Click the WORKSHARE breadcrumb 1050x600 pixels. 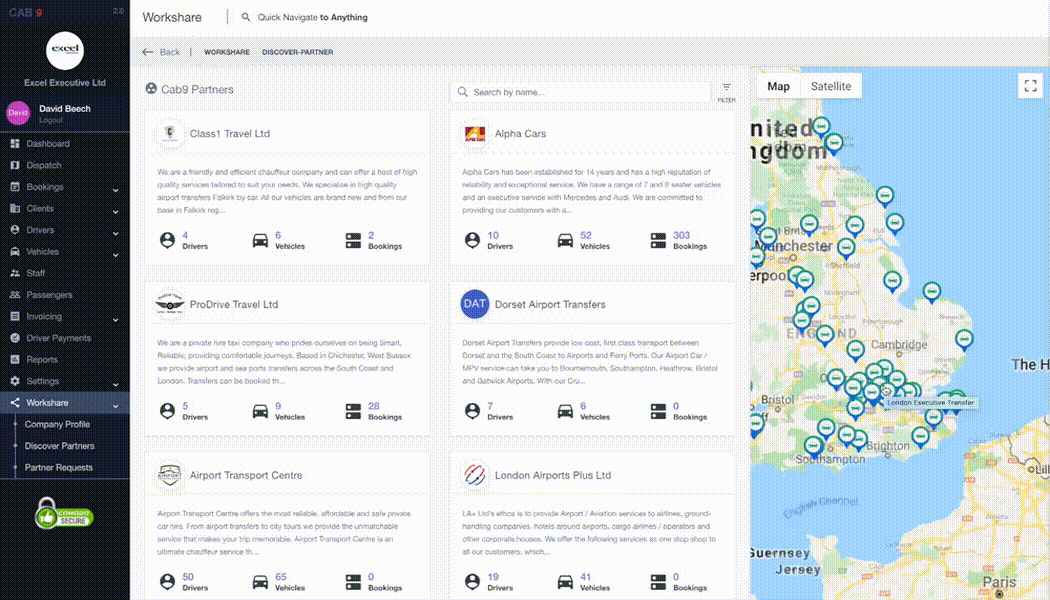(x=227, y=52)
